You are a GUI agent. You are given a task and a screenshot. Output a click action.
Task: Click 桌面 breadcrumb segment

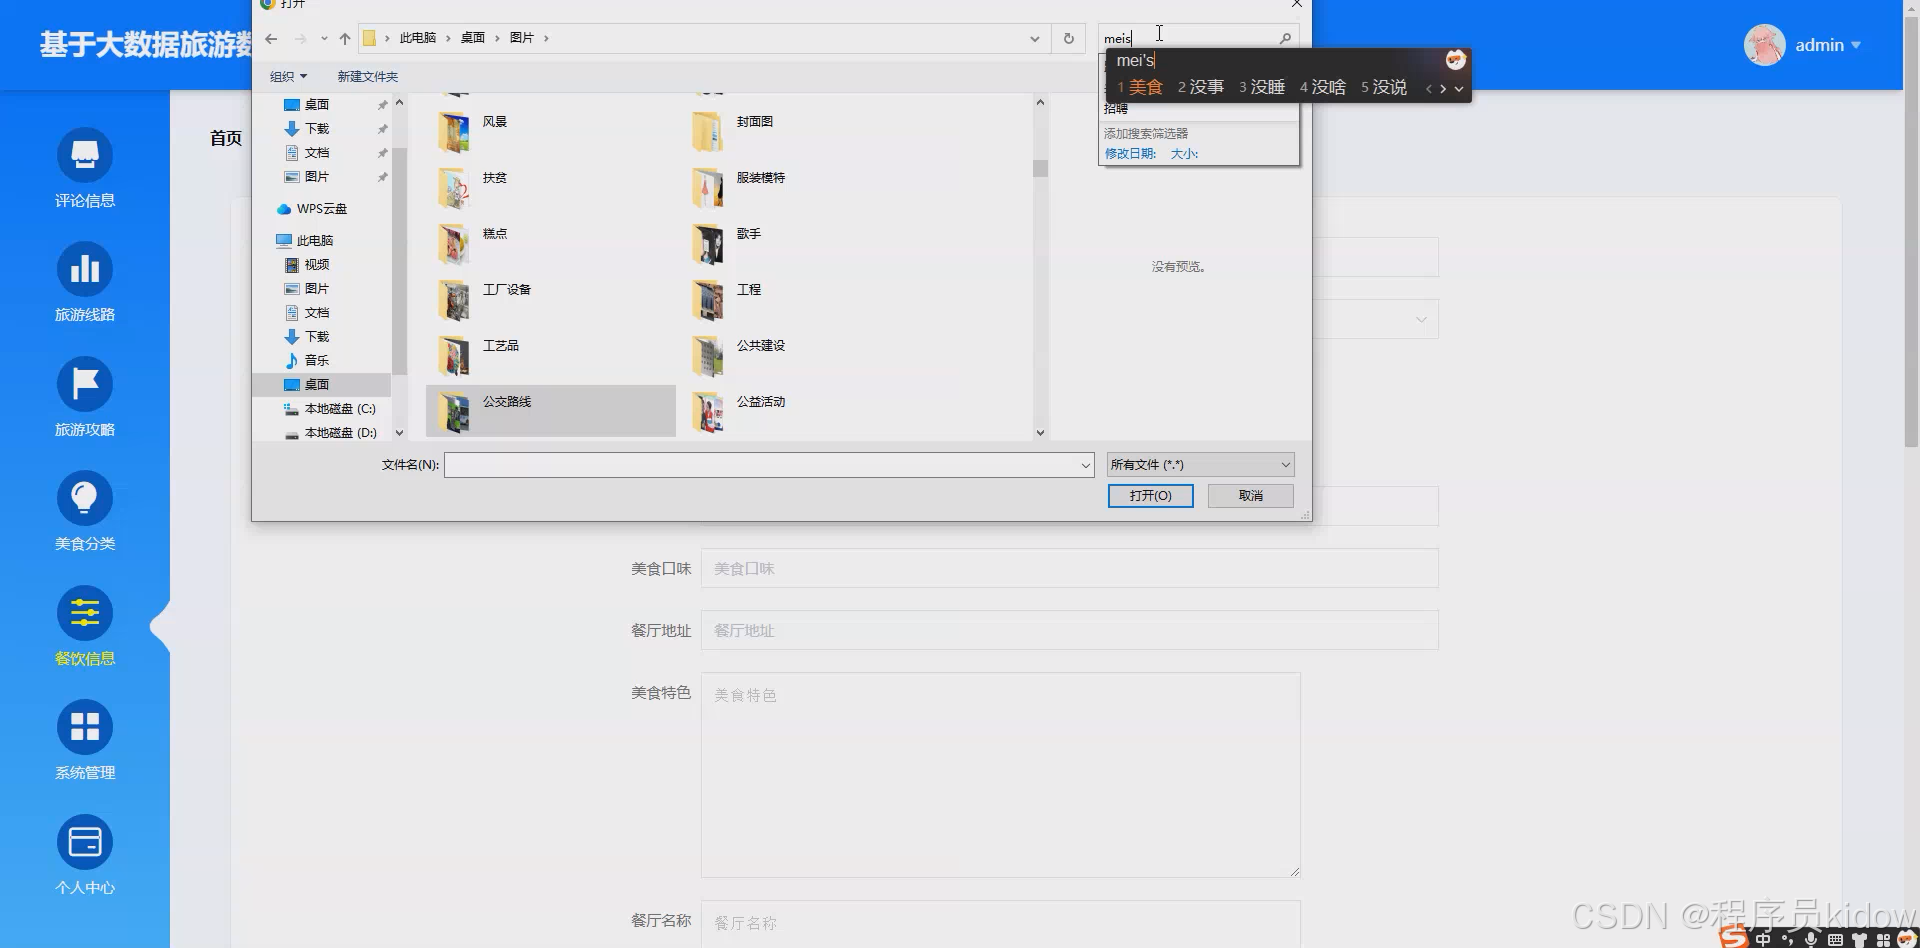(473, 38)
